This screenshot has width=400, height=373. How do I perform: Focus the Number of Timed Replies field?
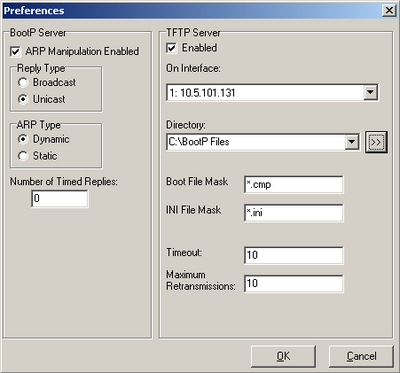click(60, 199)
